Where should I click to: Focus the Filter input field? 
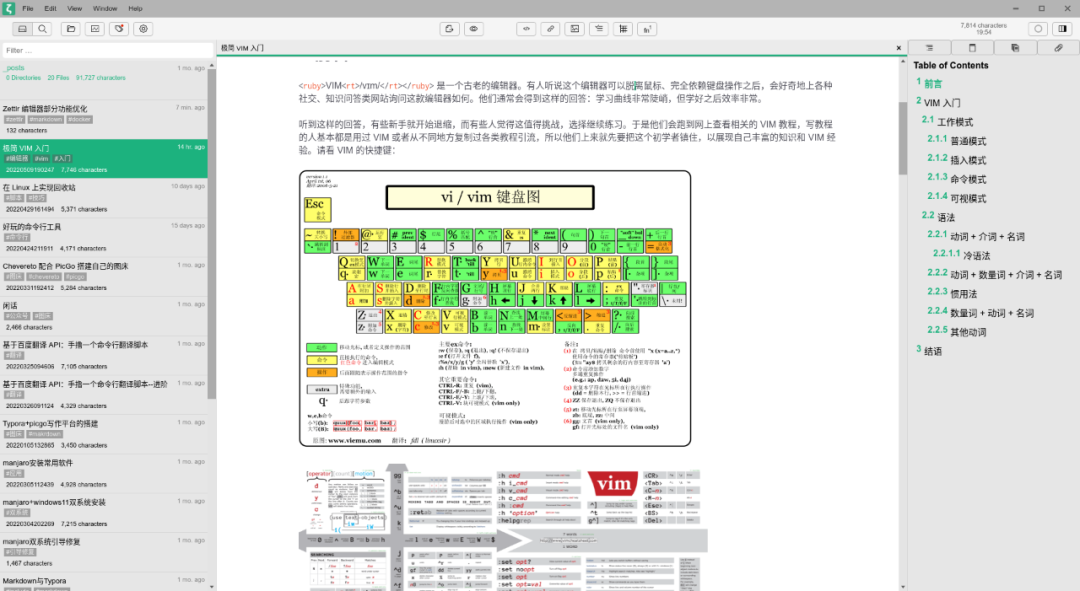point(107,50)
